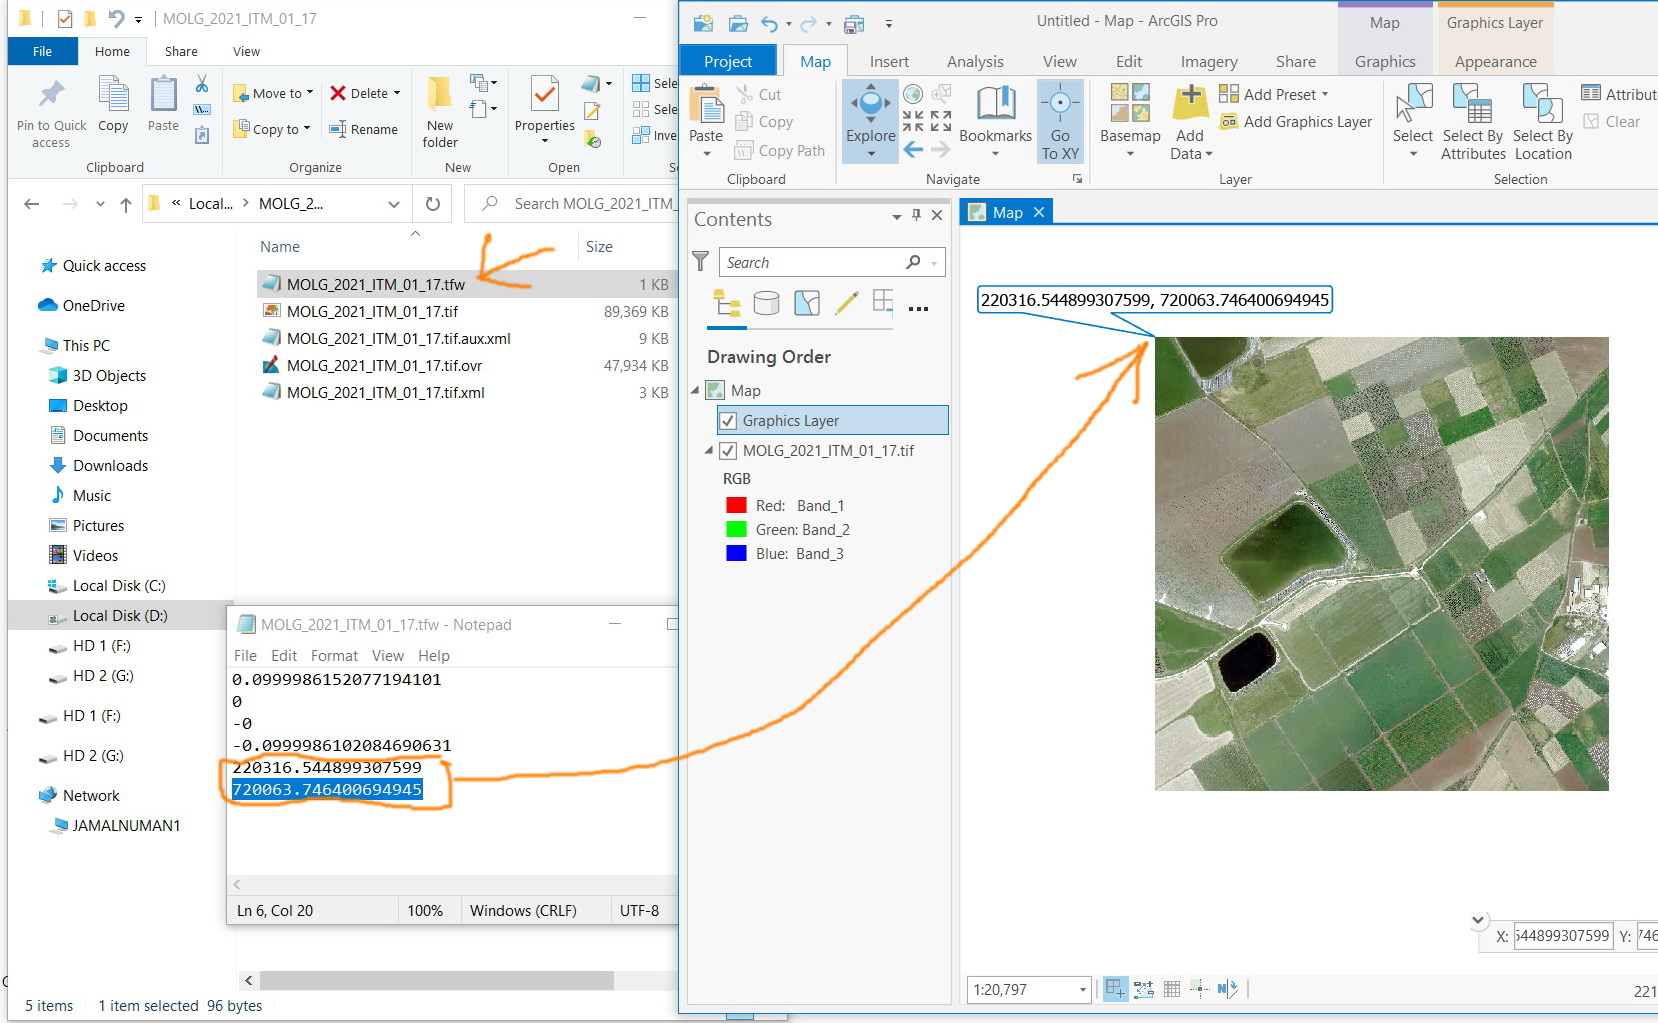Click the Explore navigation tool in ArcGIS Pro
Image resolution: width=1658 pixels, height=1023 pixels.
click(870, 121)
